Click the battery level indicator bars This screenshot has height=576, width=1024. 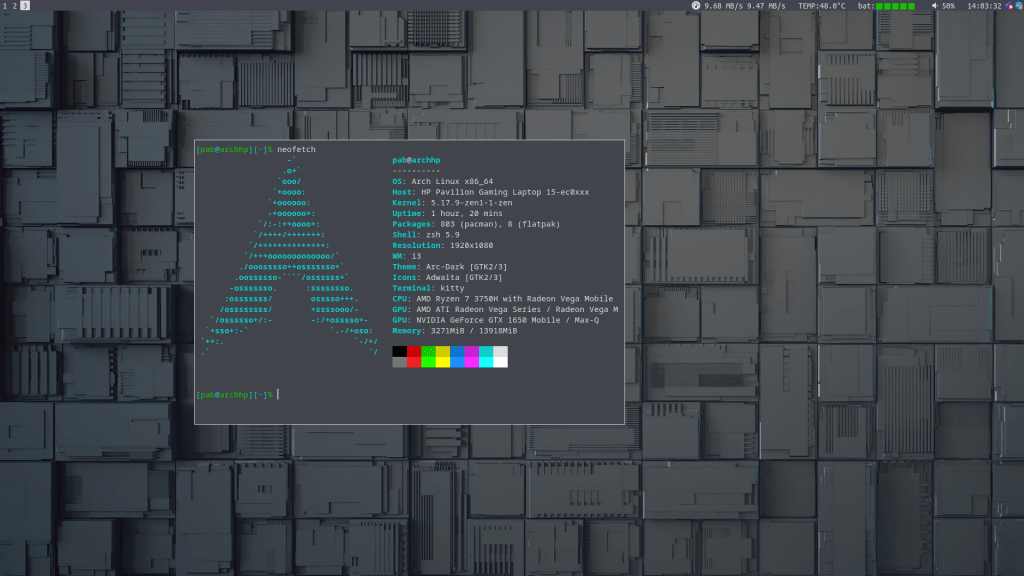point(897,6)
